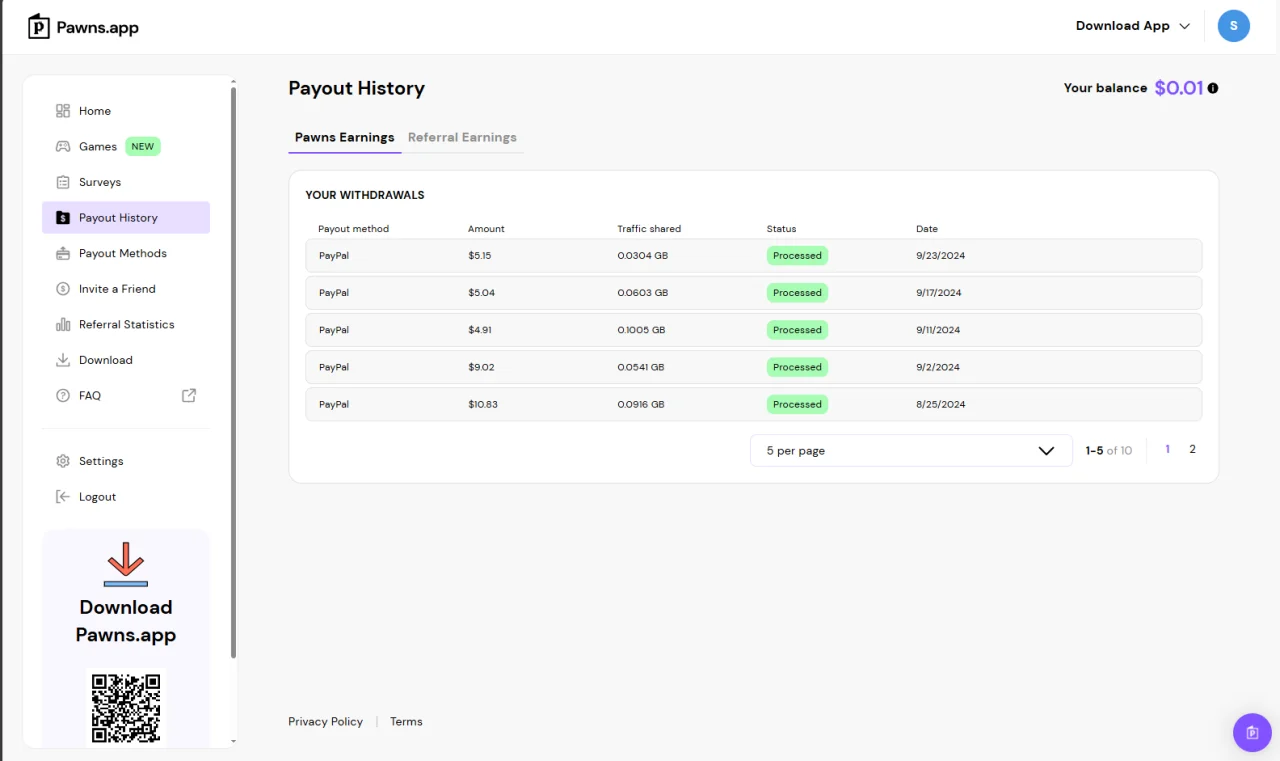Click the Payout History dollar icon
This screenshot has width=1280, height=761.
tap(63, 218)
